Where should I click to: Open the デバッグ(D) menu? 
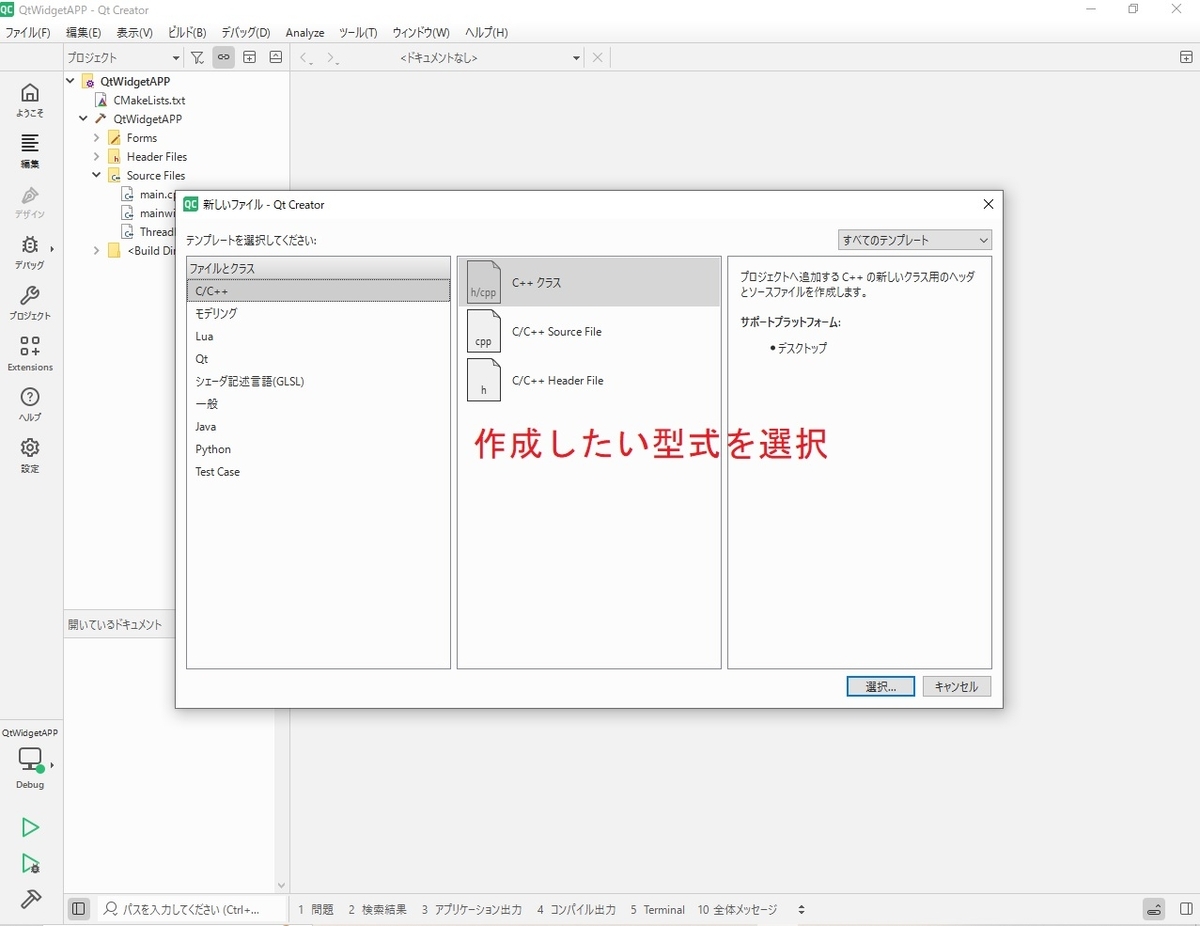[246, 32]
